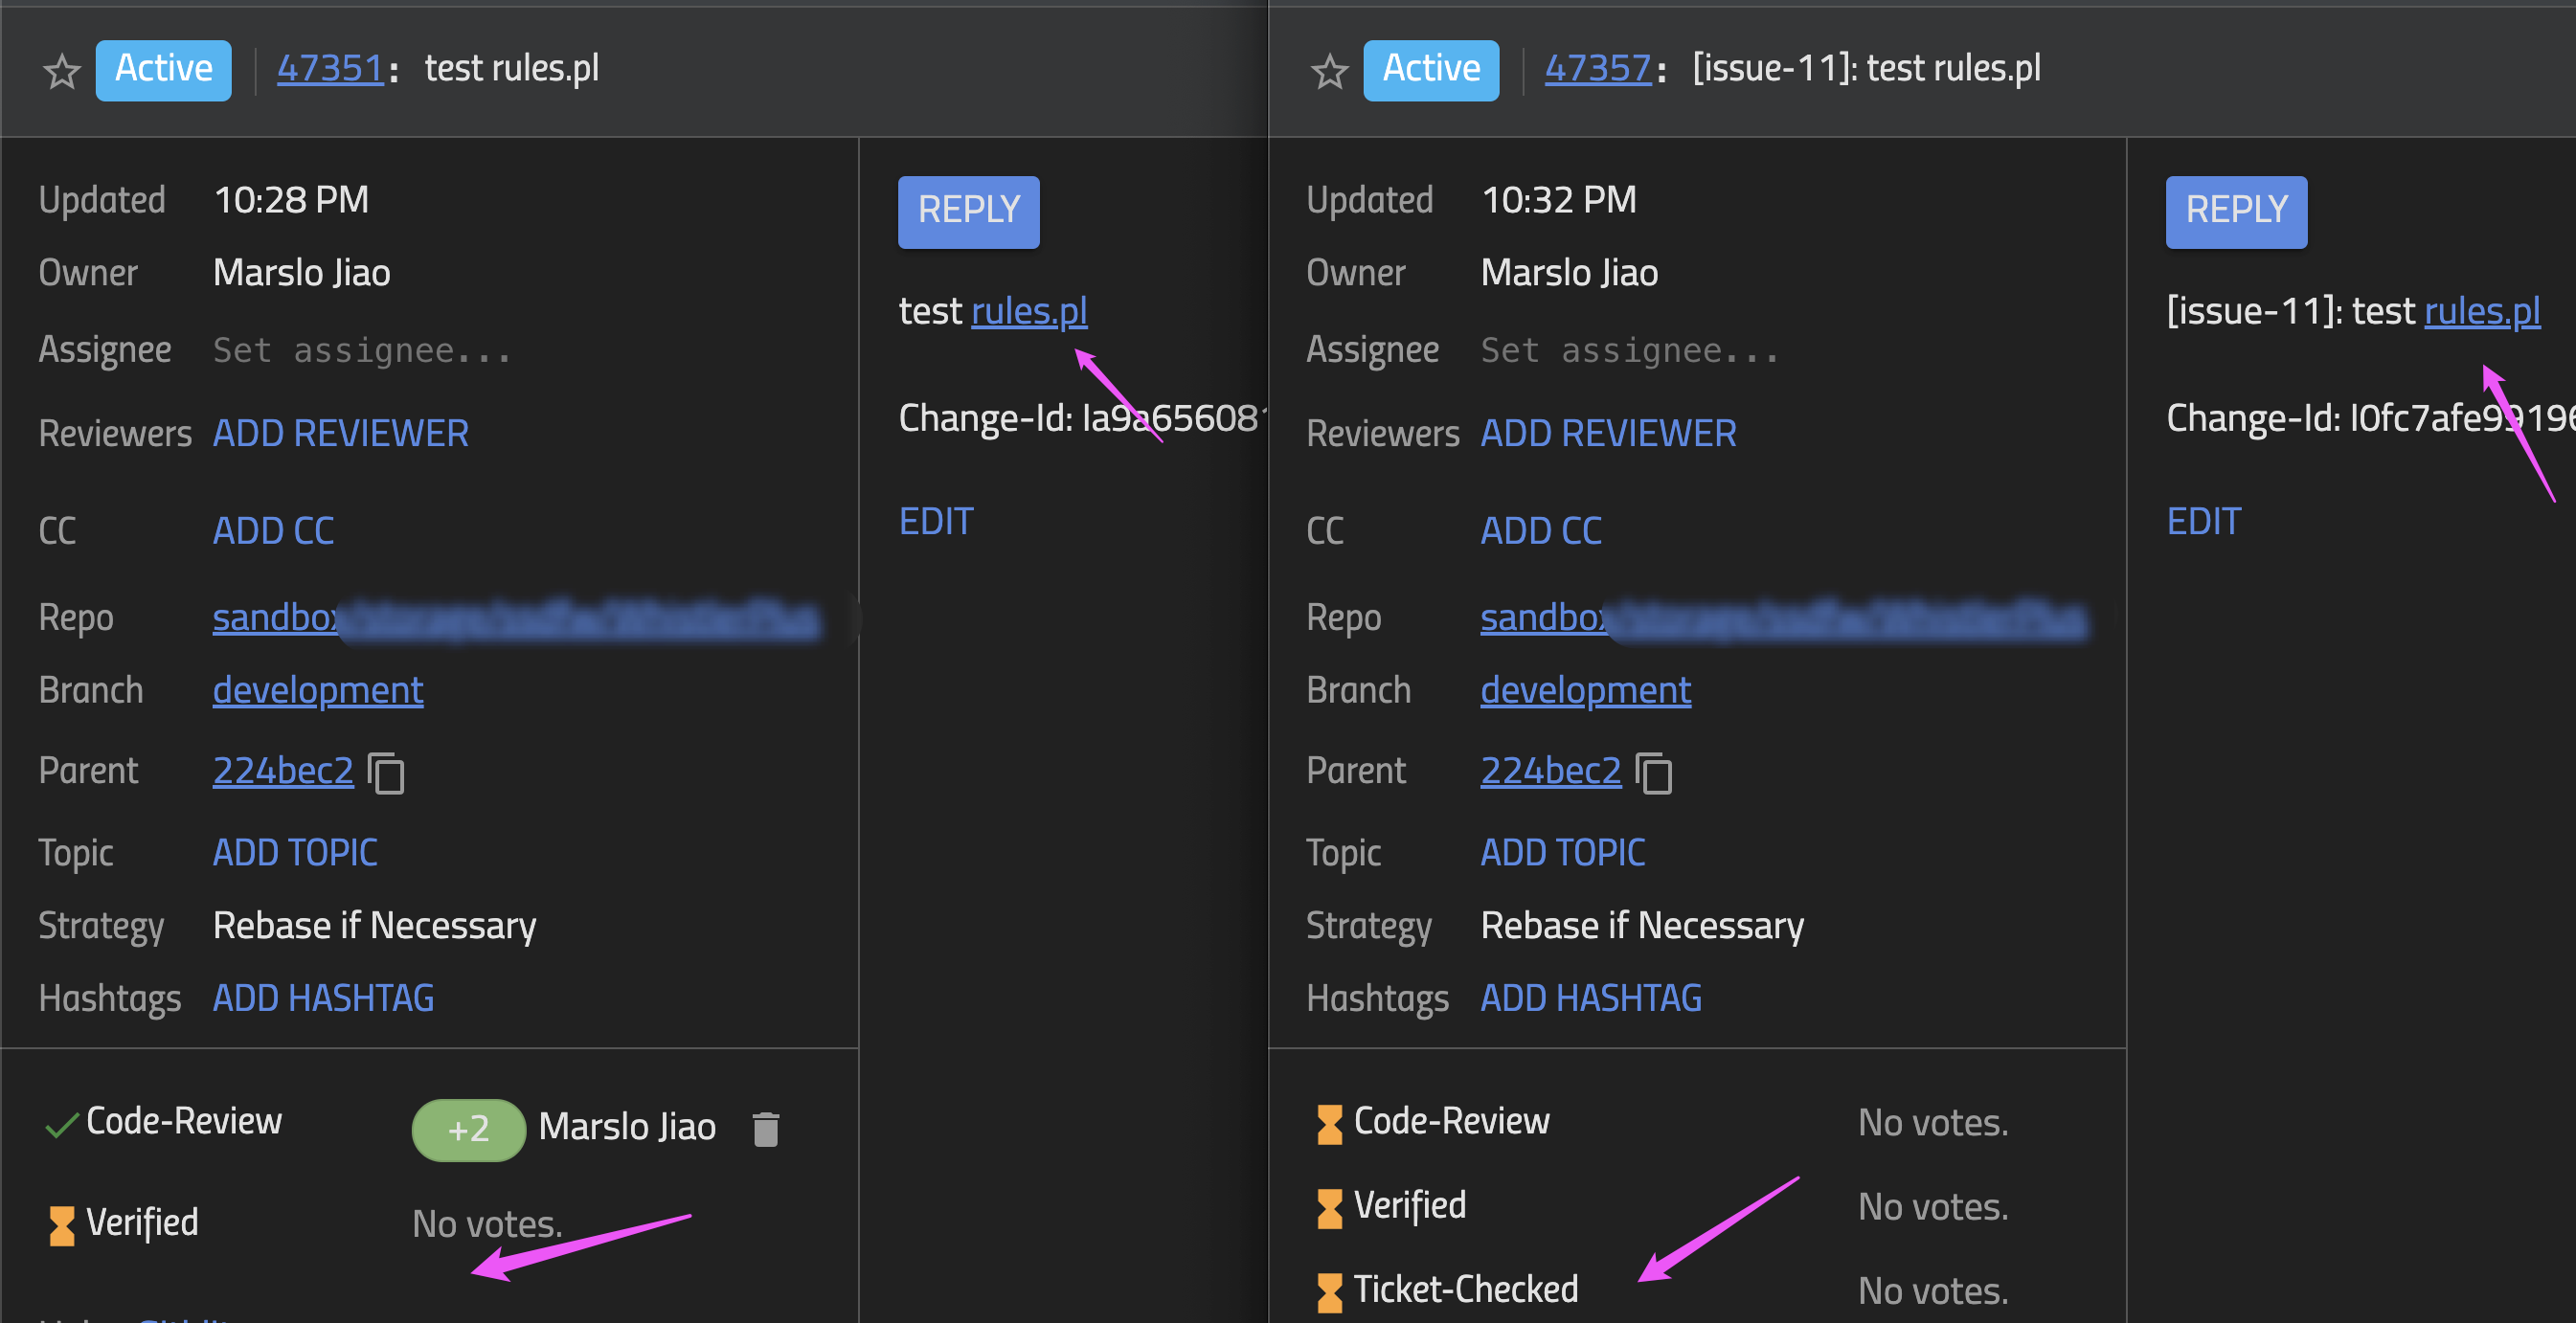This screenshot has height=1323, width=2576.
Task: Add topic to change 47351
Action: click(x=295, y=852)
